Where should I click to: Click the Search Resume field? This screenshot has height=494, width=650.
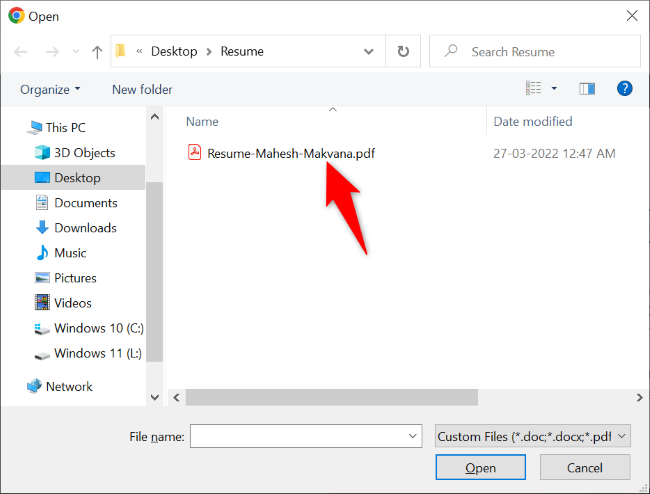coord(535,51)
